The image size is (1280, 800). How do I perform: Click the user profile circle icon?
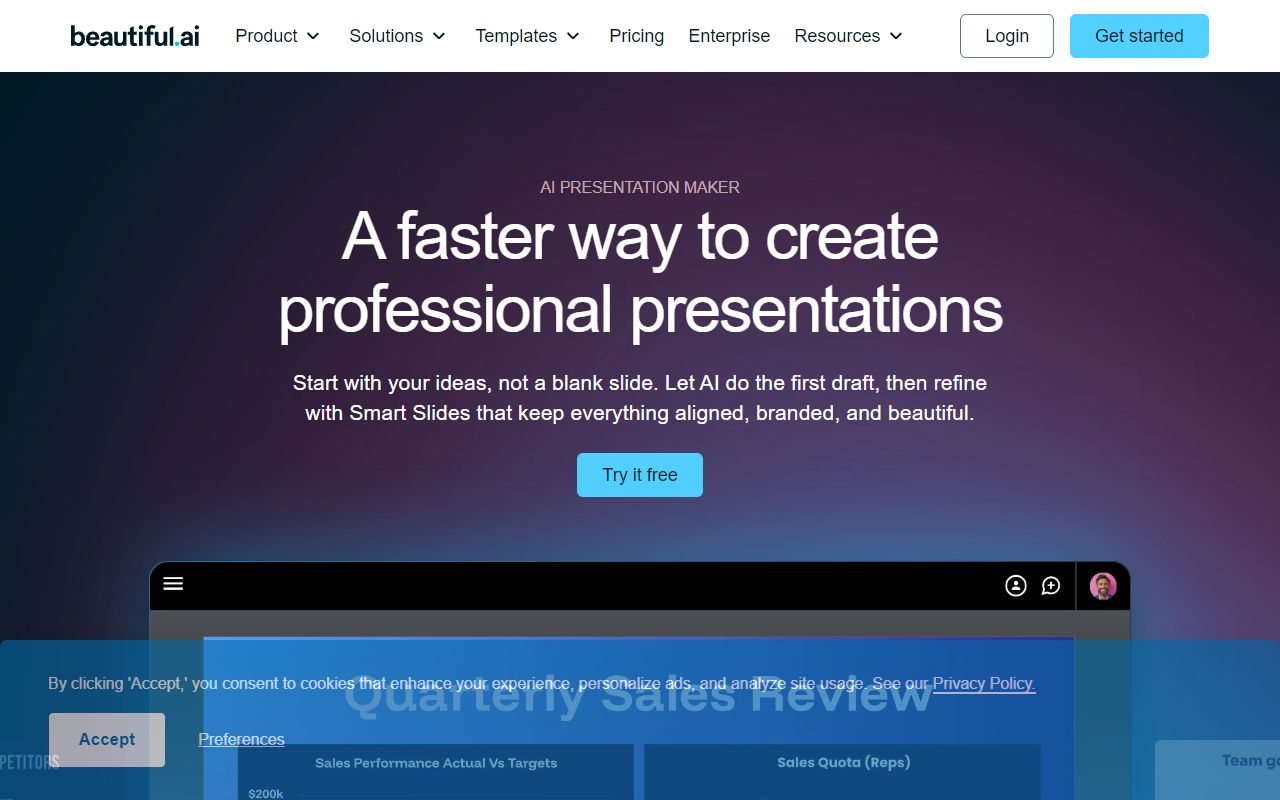(1016, 586)
